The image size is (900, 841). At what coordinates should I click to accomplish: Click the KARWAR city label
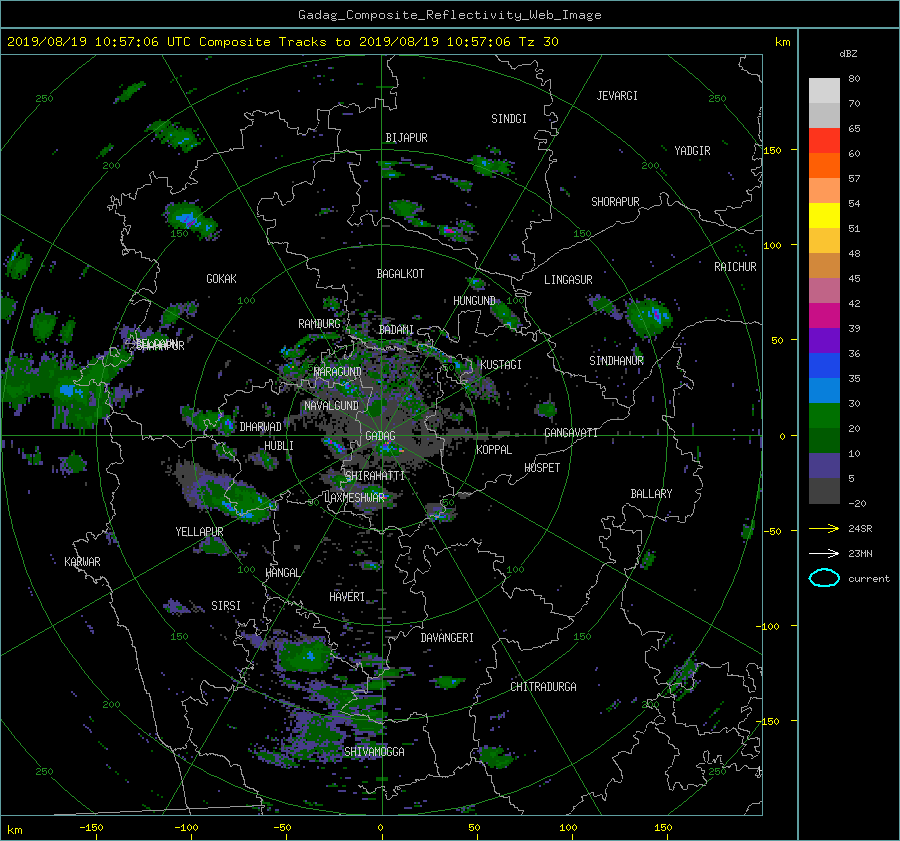(x=82, y=562)
